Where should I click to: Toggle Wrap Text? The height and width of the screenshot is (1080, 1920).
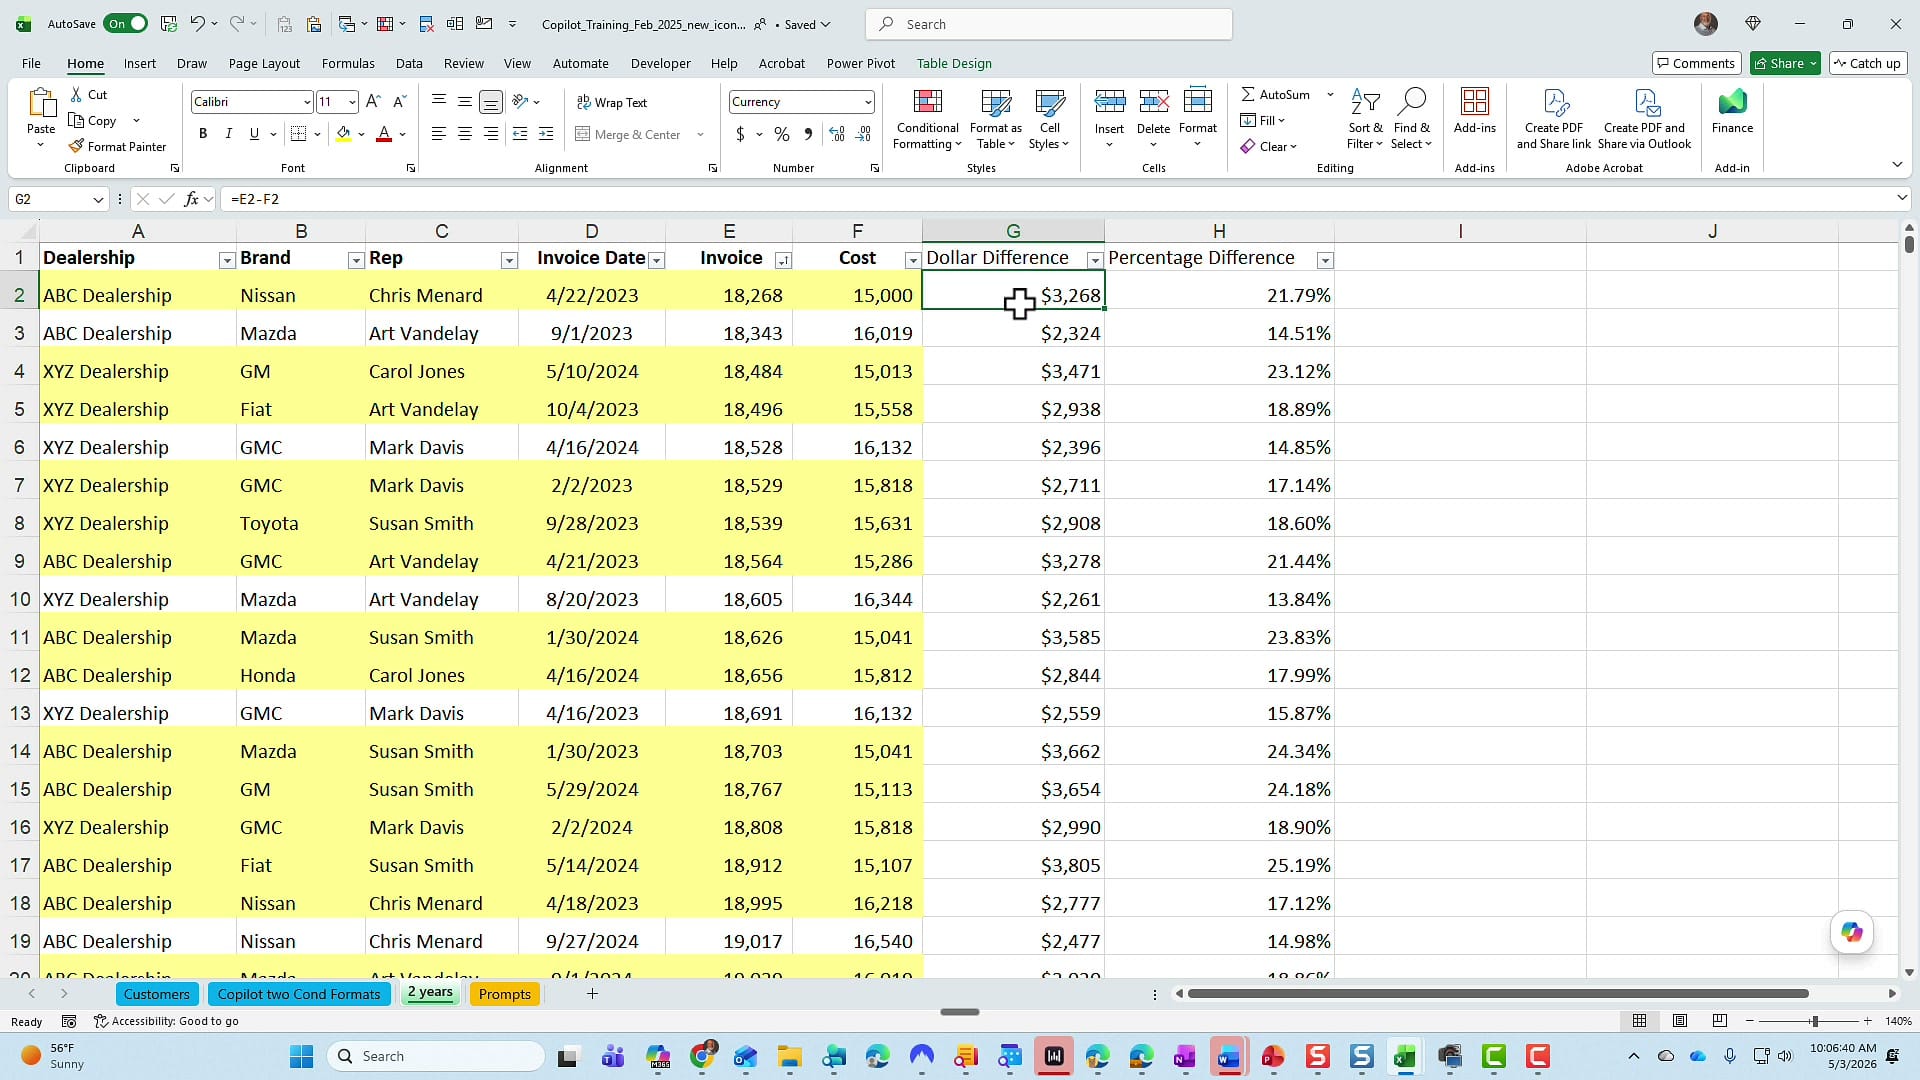pyautogui.click(x=612, y=102)
